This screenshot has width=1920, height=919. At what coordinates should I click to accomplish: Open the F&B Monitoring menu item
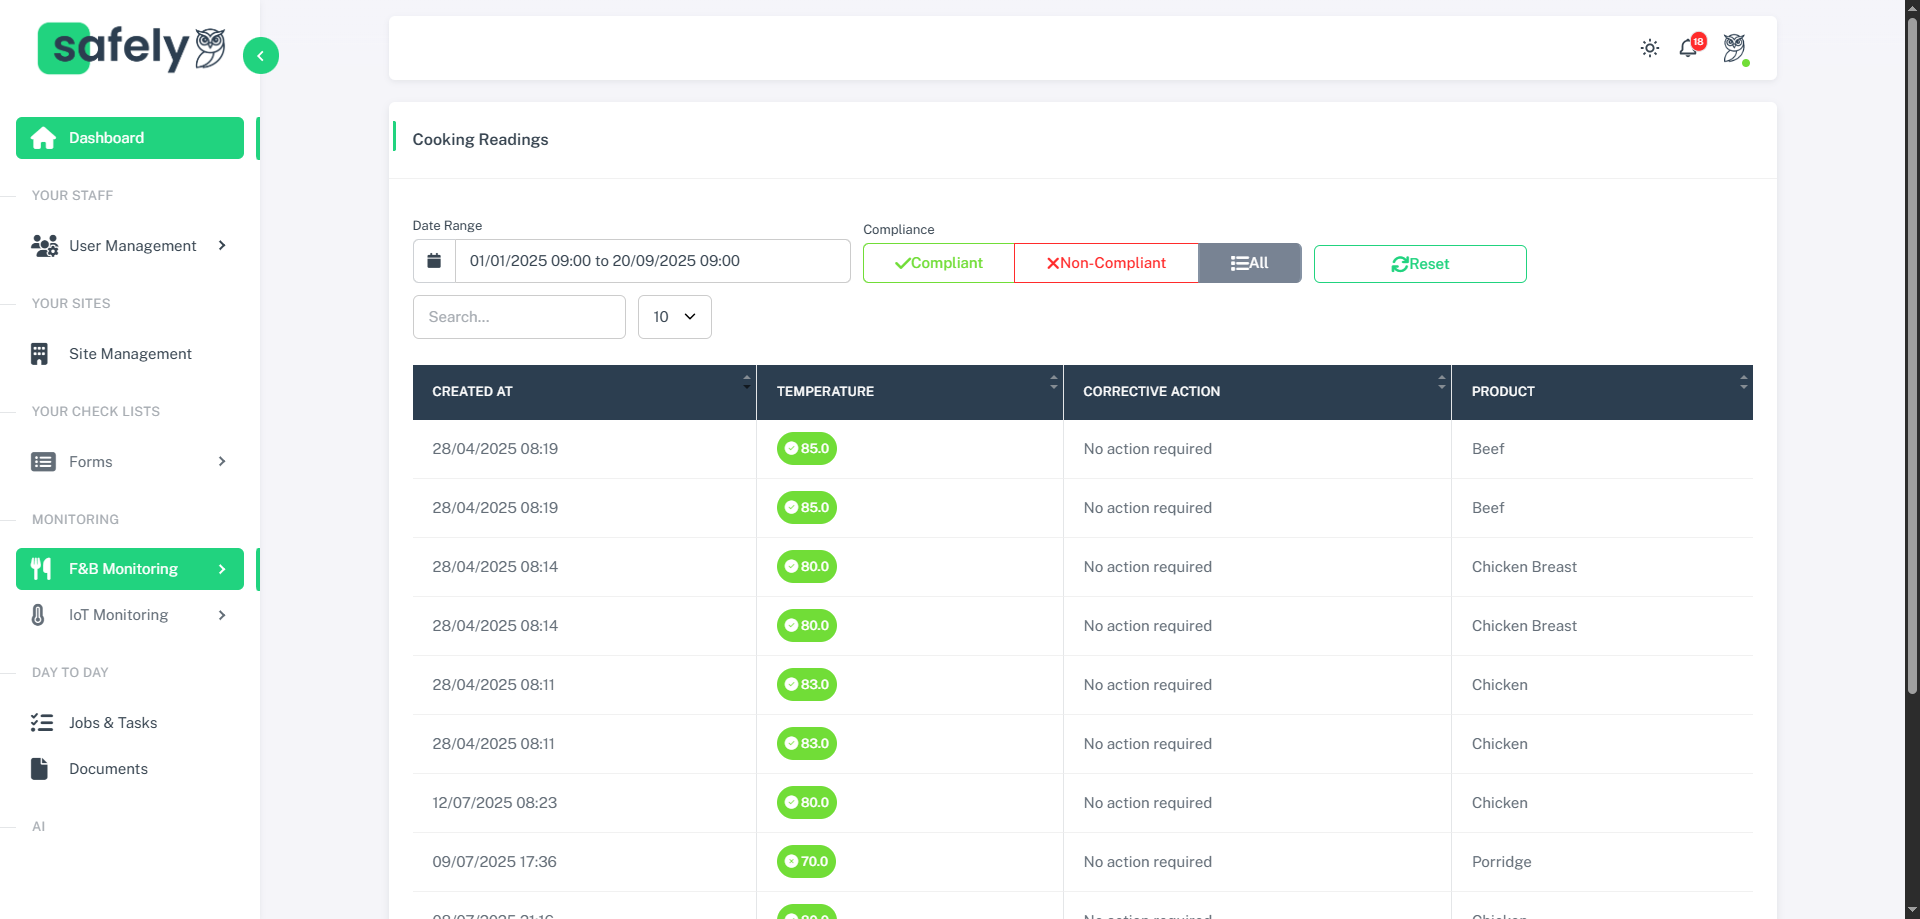130,569
